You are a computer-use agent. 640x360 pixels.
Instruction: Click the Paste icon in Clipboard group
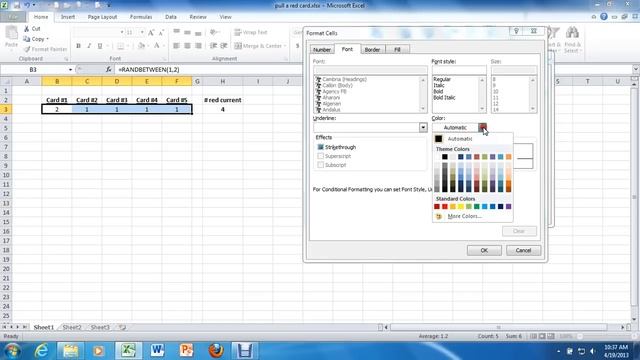pyautogui.click(x=11, y=34)
